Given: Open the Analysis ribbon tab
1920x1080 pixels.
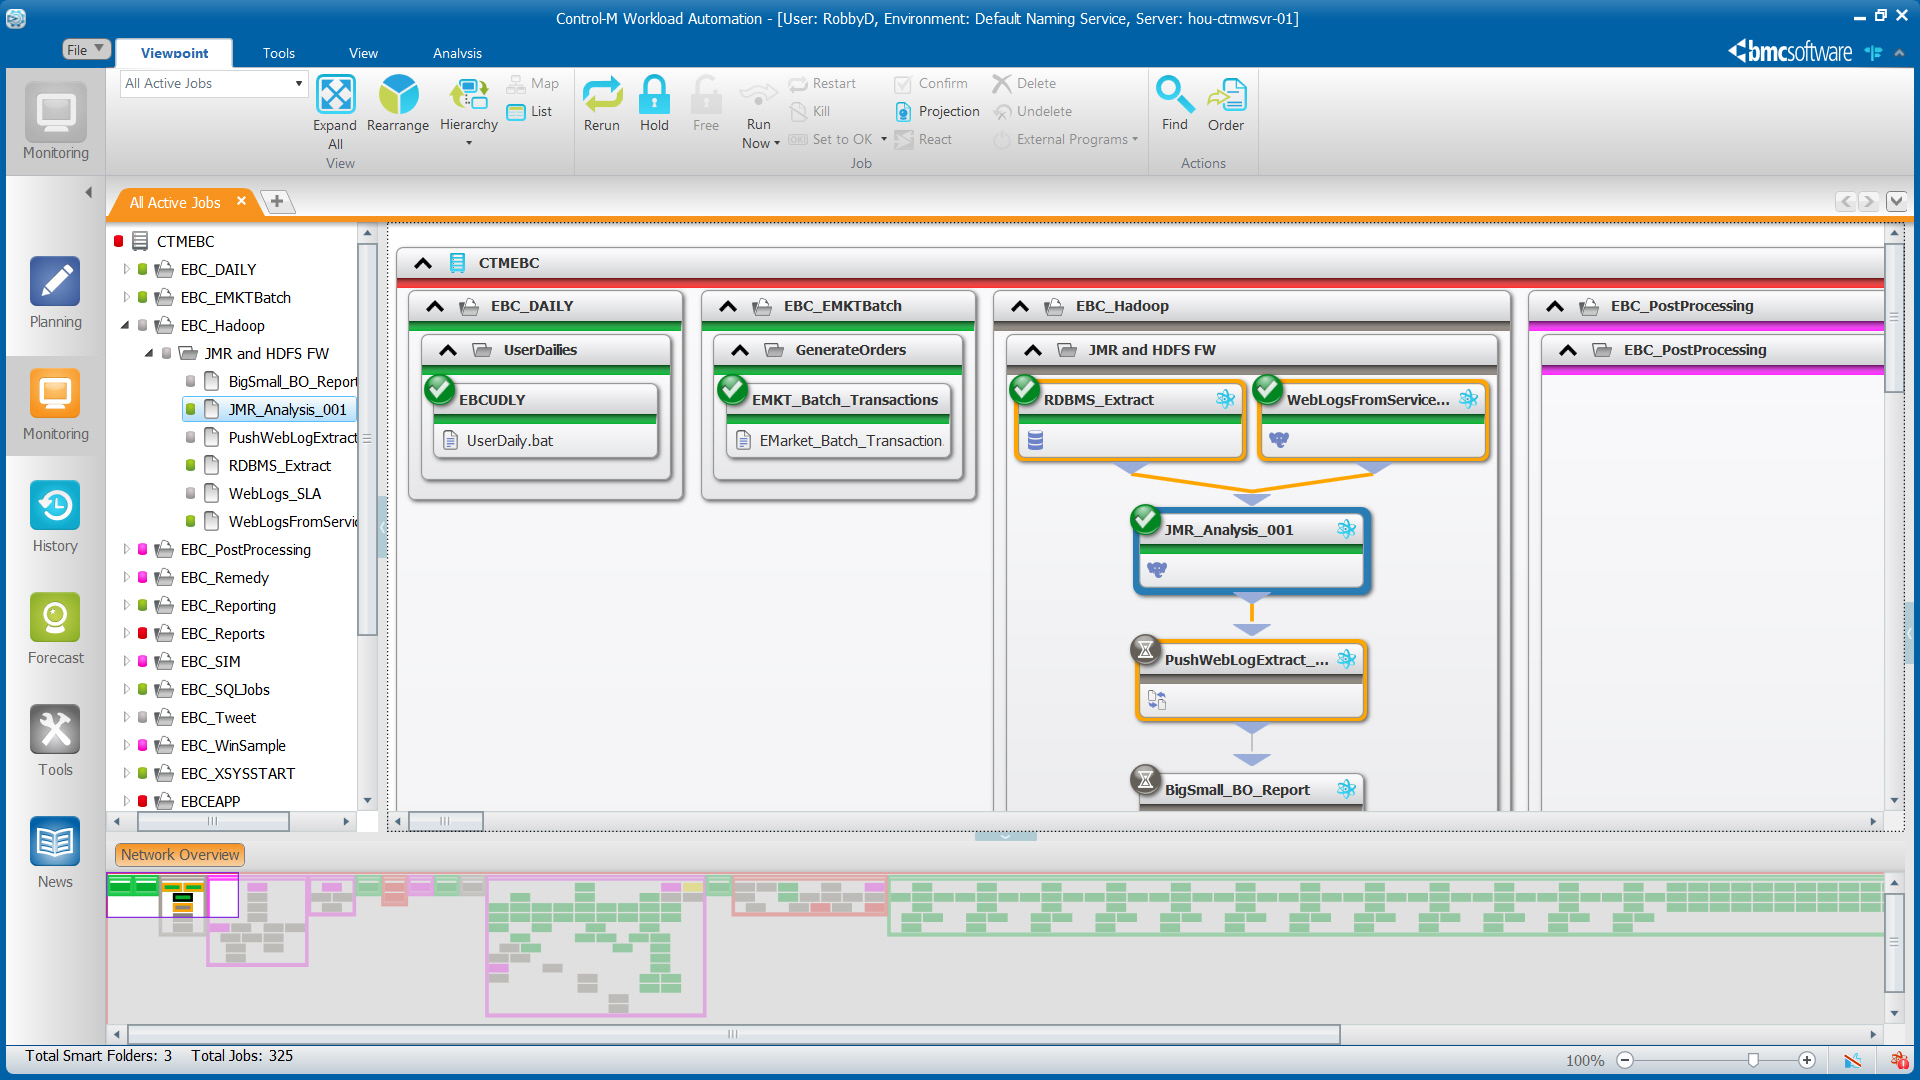Looking at the screenshot, I should [457, 53].
